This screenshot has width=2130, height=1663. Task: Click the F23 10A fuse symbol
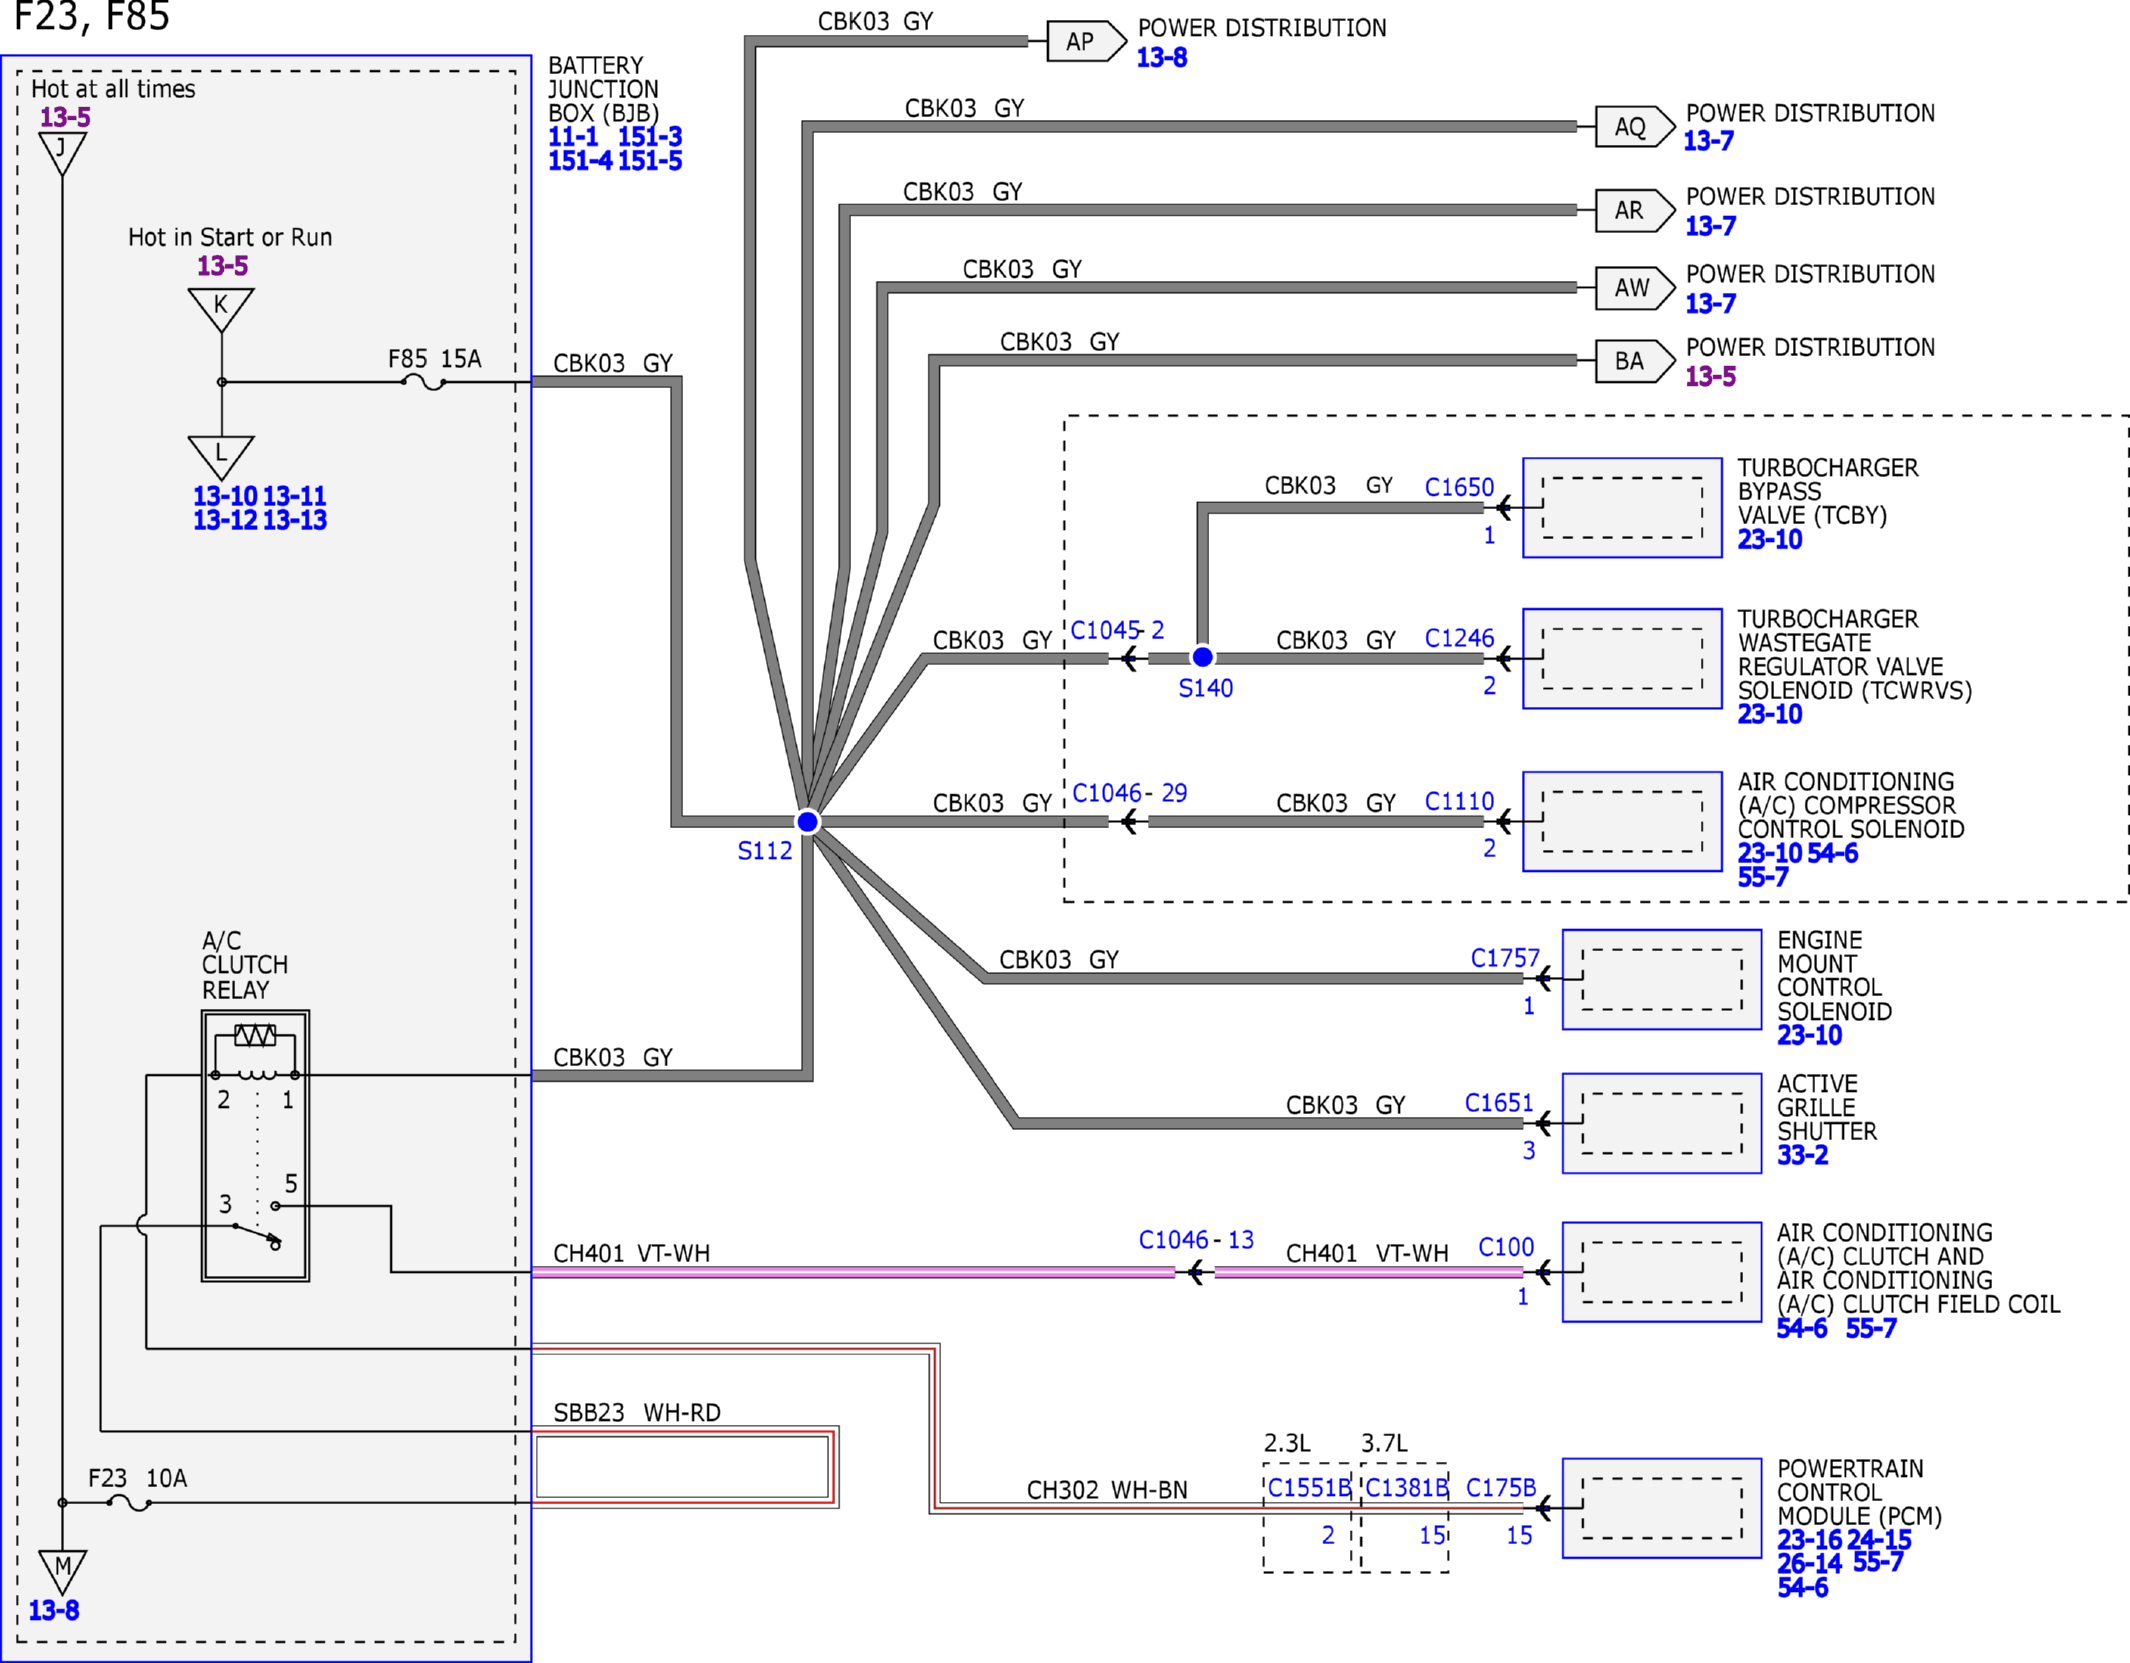(130, 1503)
